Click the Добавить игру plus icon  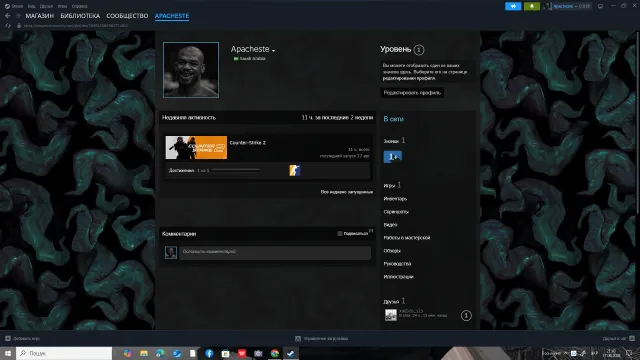(x=8, y=338)
